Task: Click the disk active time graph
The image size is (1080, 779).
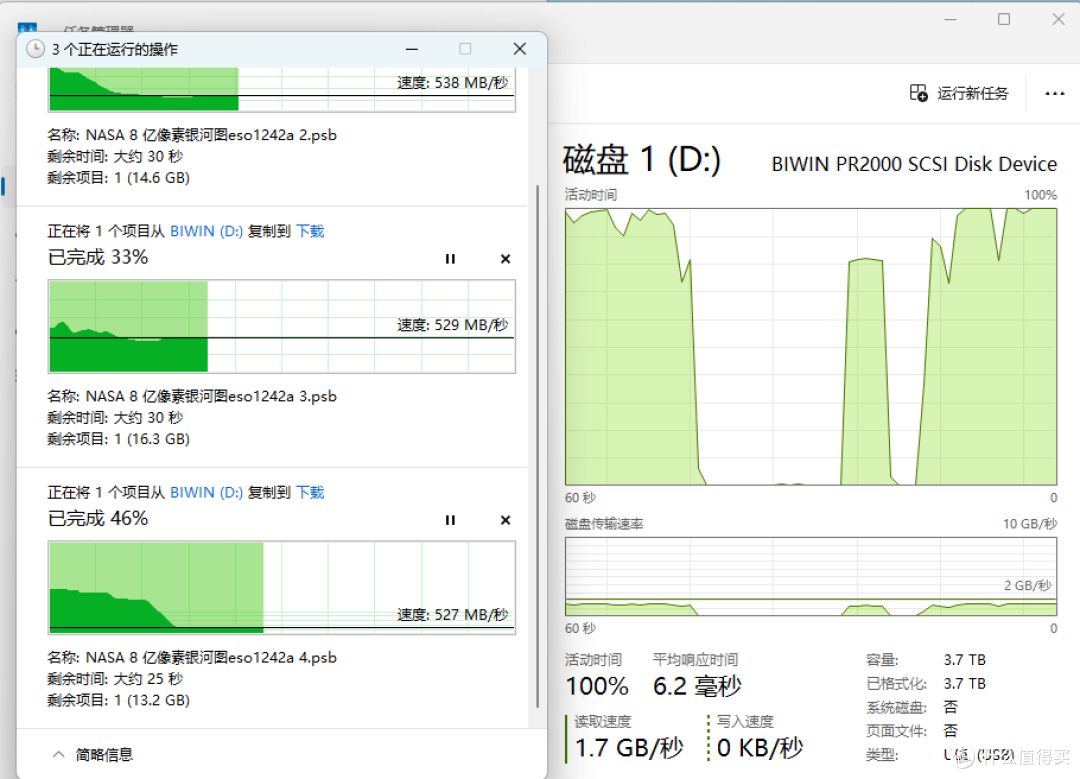Action: (811, 346)
